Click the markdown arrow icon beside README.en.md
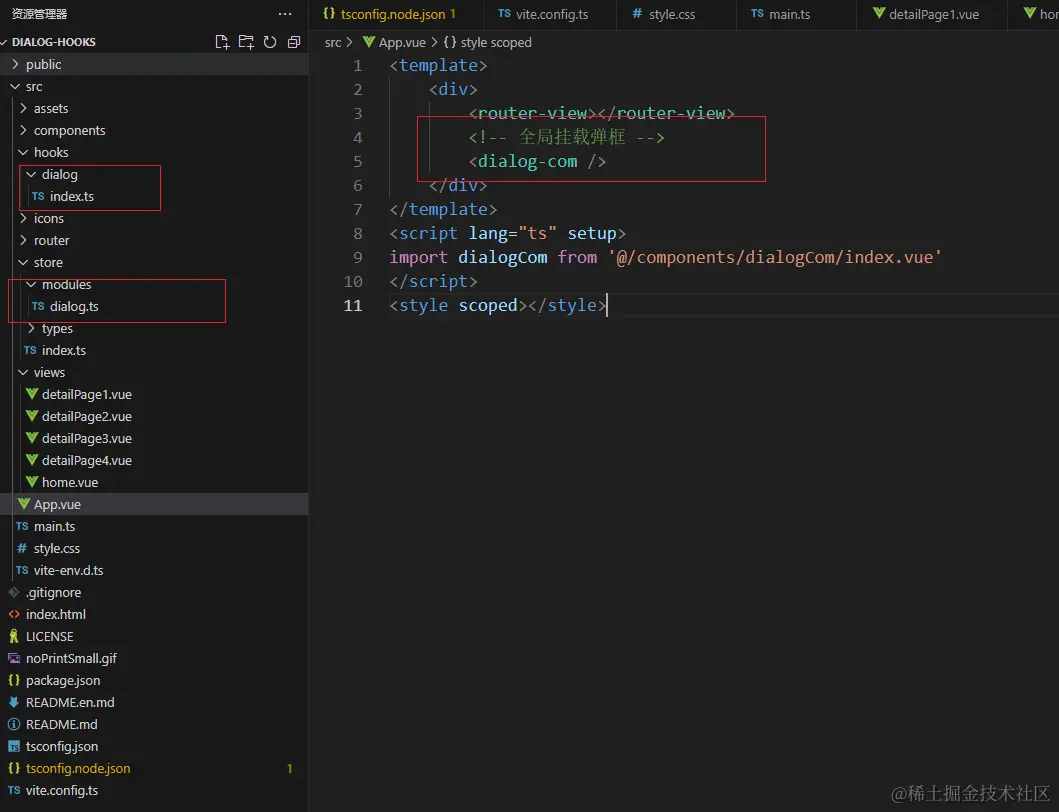 [x=14, y=702]
